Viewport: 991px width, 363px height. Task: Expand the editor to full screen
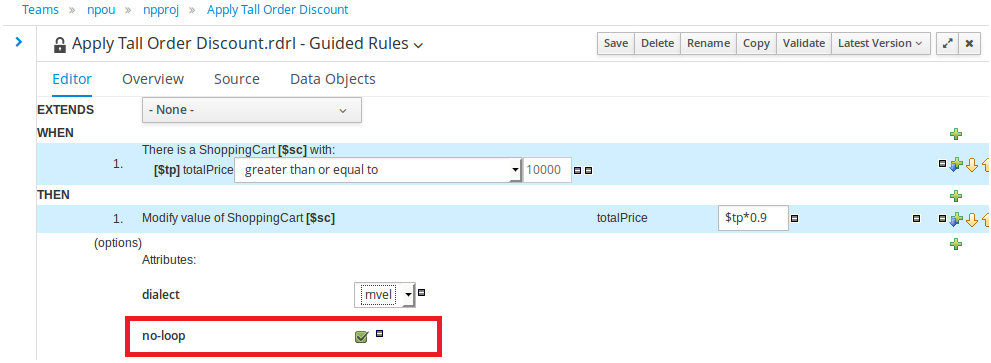(947, 43)
